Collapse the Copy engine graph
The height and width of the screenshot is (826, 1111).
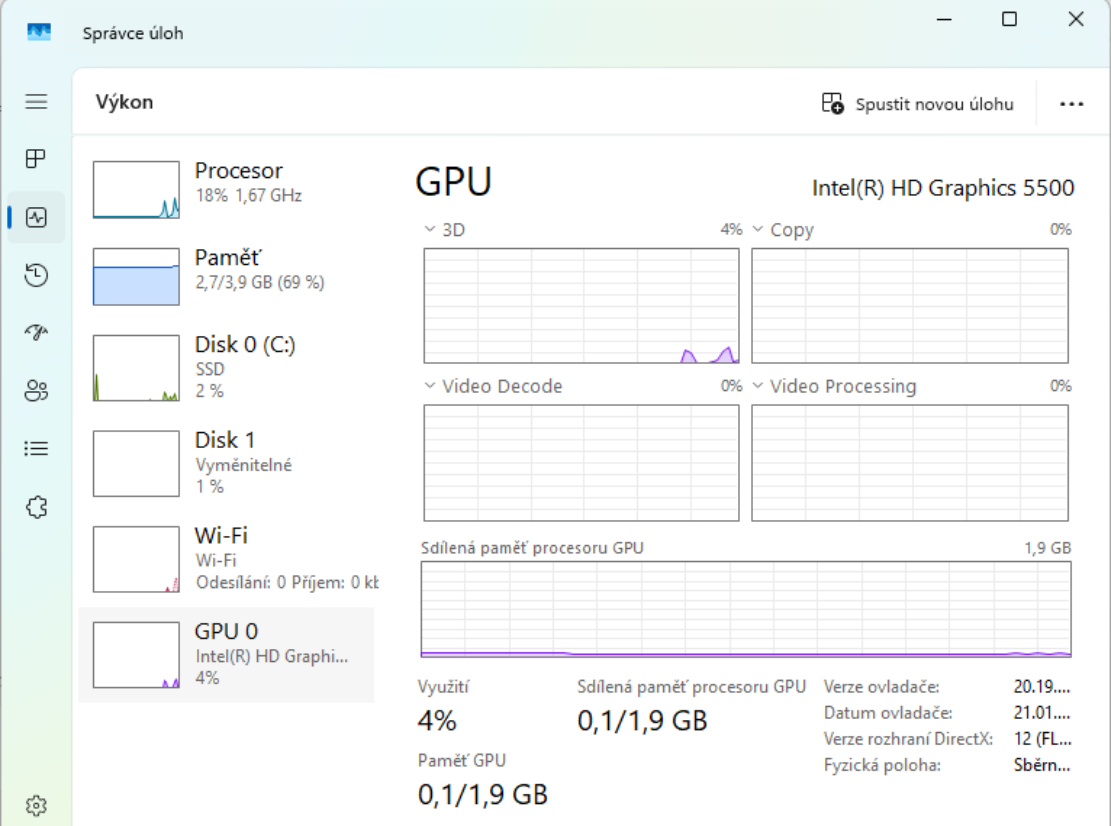tap(757, 229)
